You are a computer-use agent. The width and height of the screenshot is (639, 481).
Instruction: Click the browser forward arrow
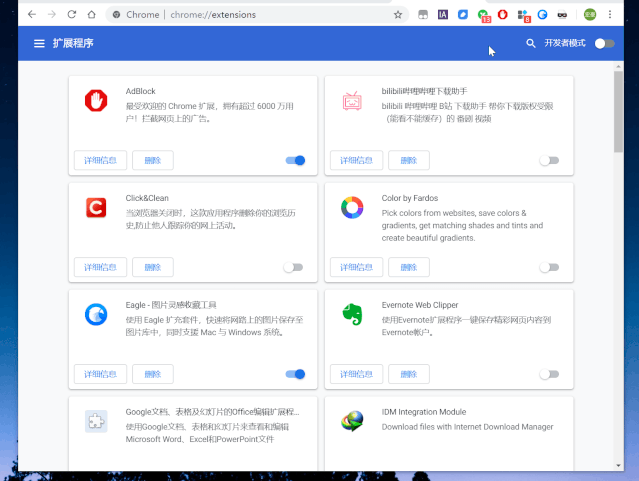[52, 15]
